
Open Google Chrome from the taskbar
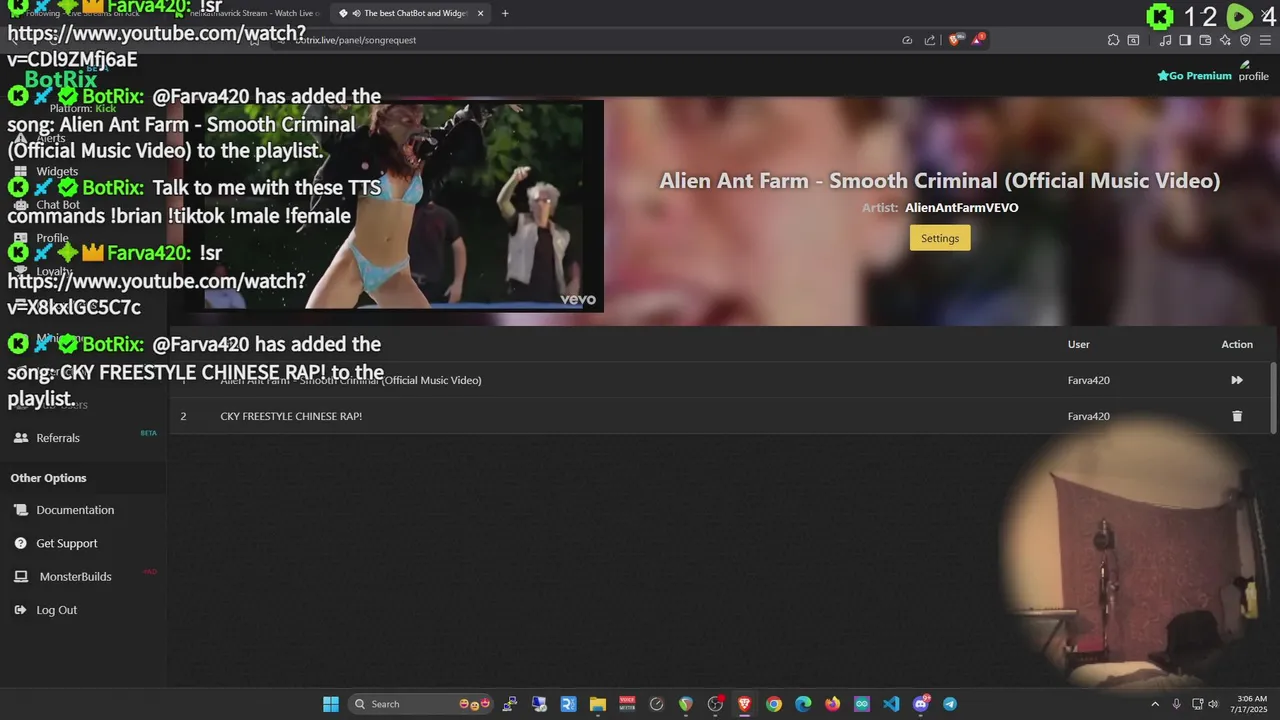(774, 704)
